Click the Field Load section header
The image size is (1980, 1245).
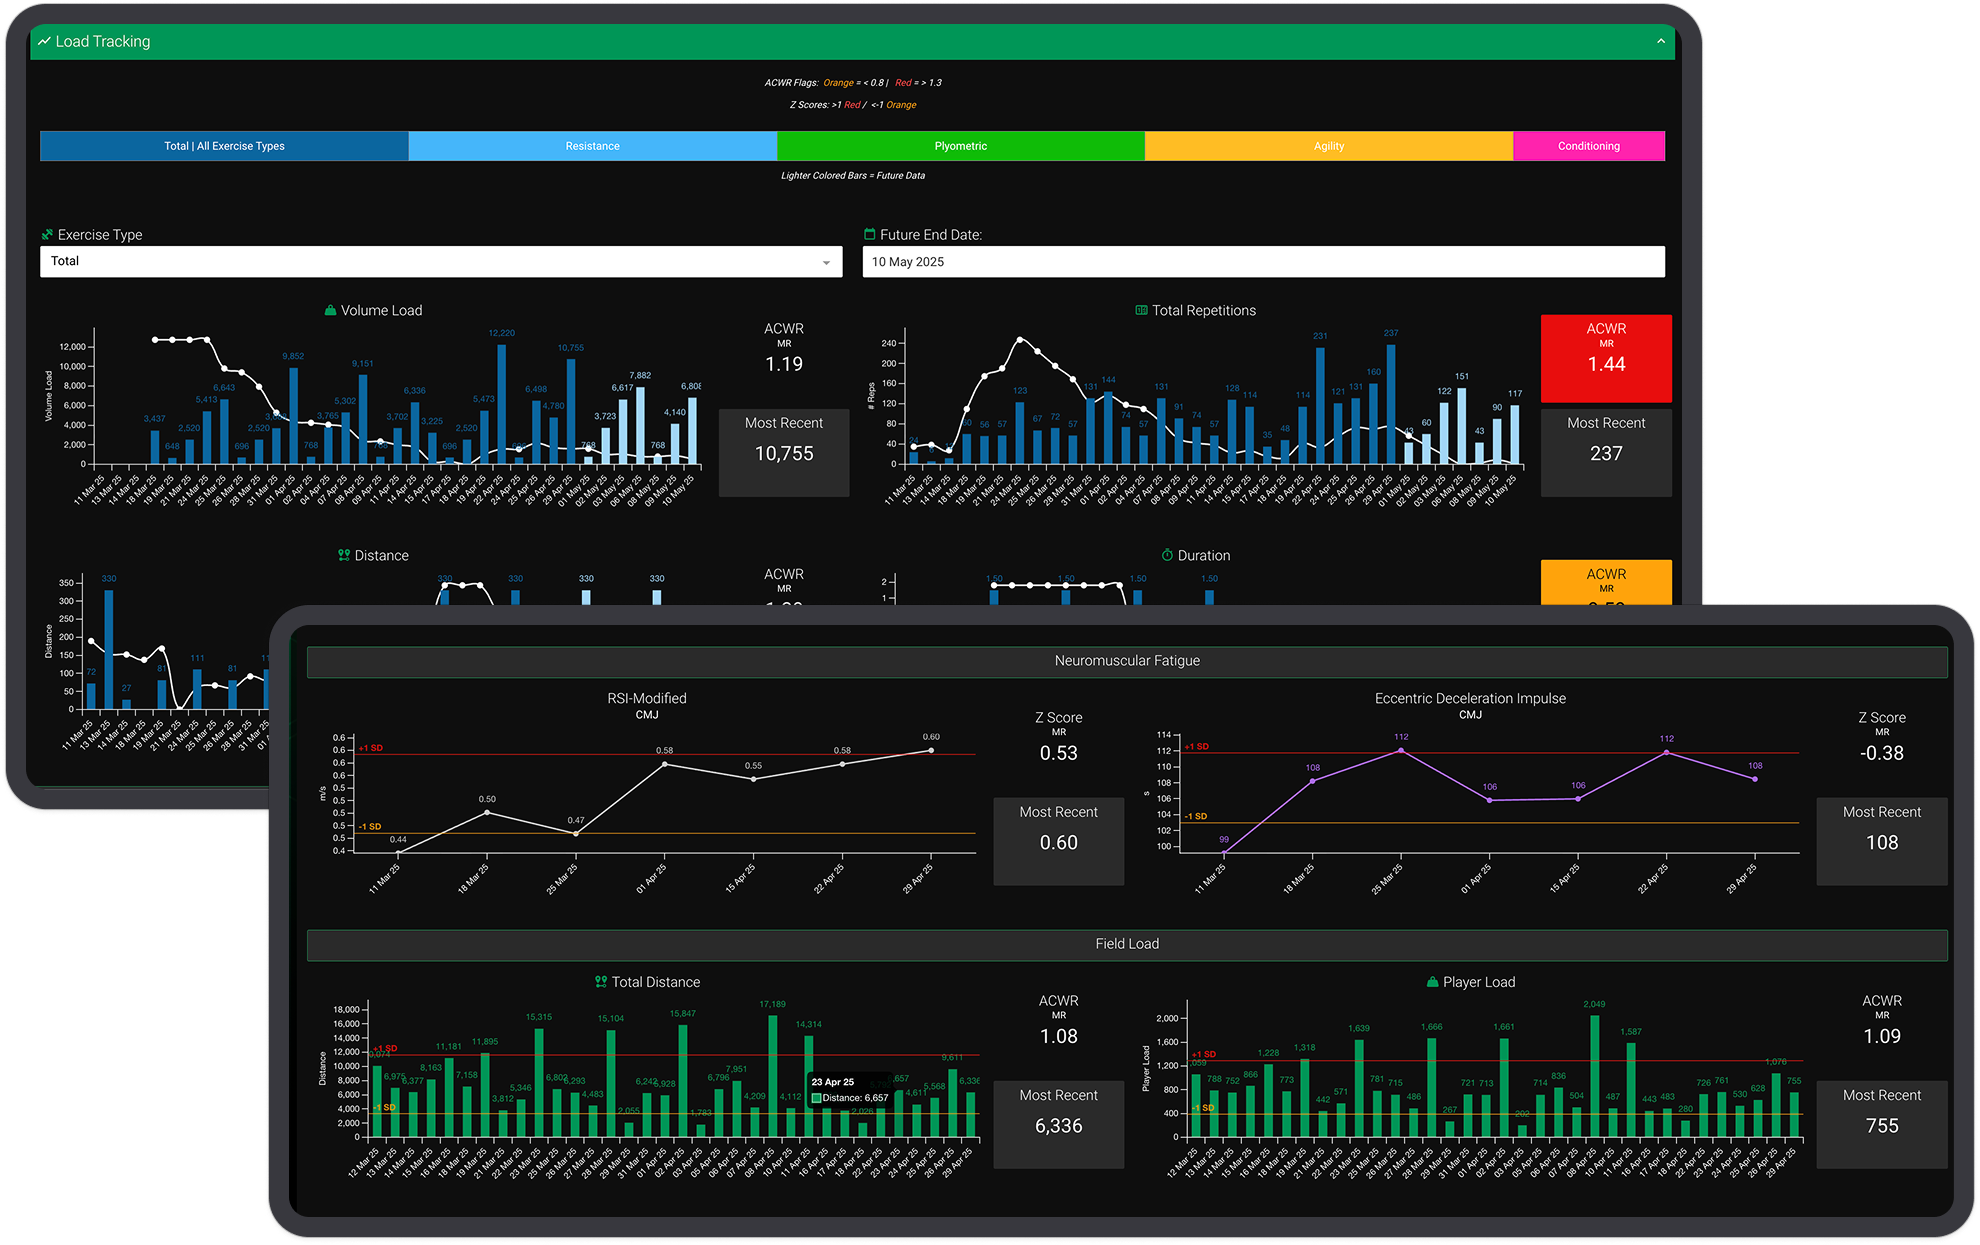(x=1127, y=944)
